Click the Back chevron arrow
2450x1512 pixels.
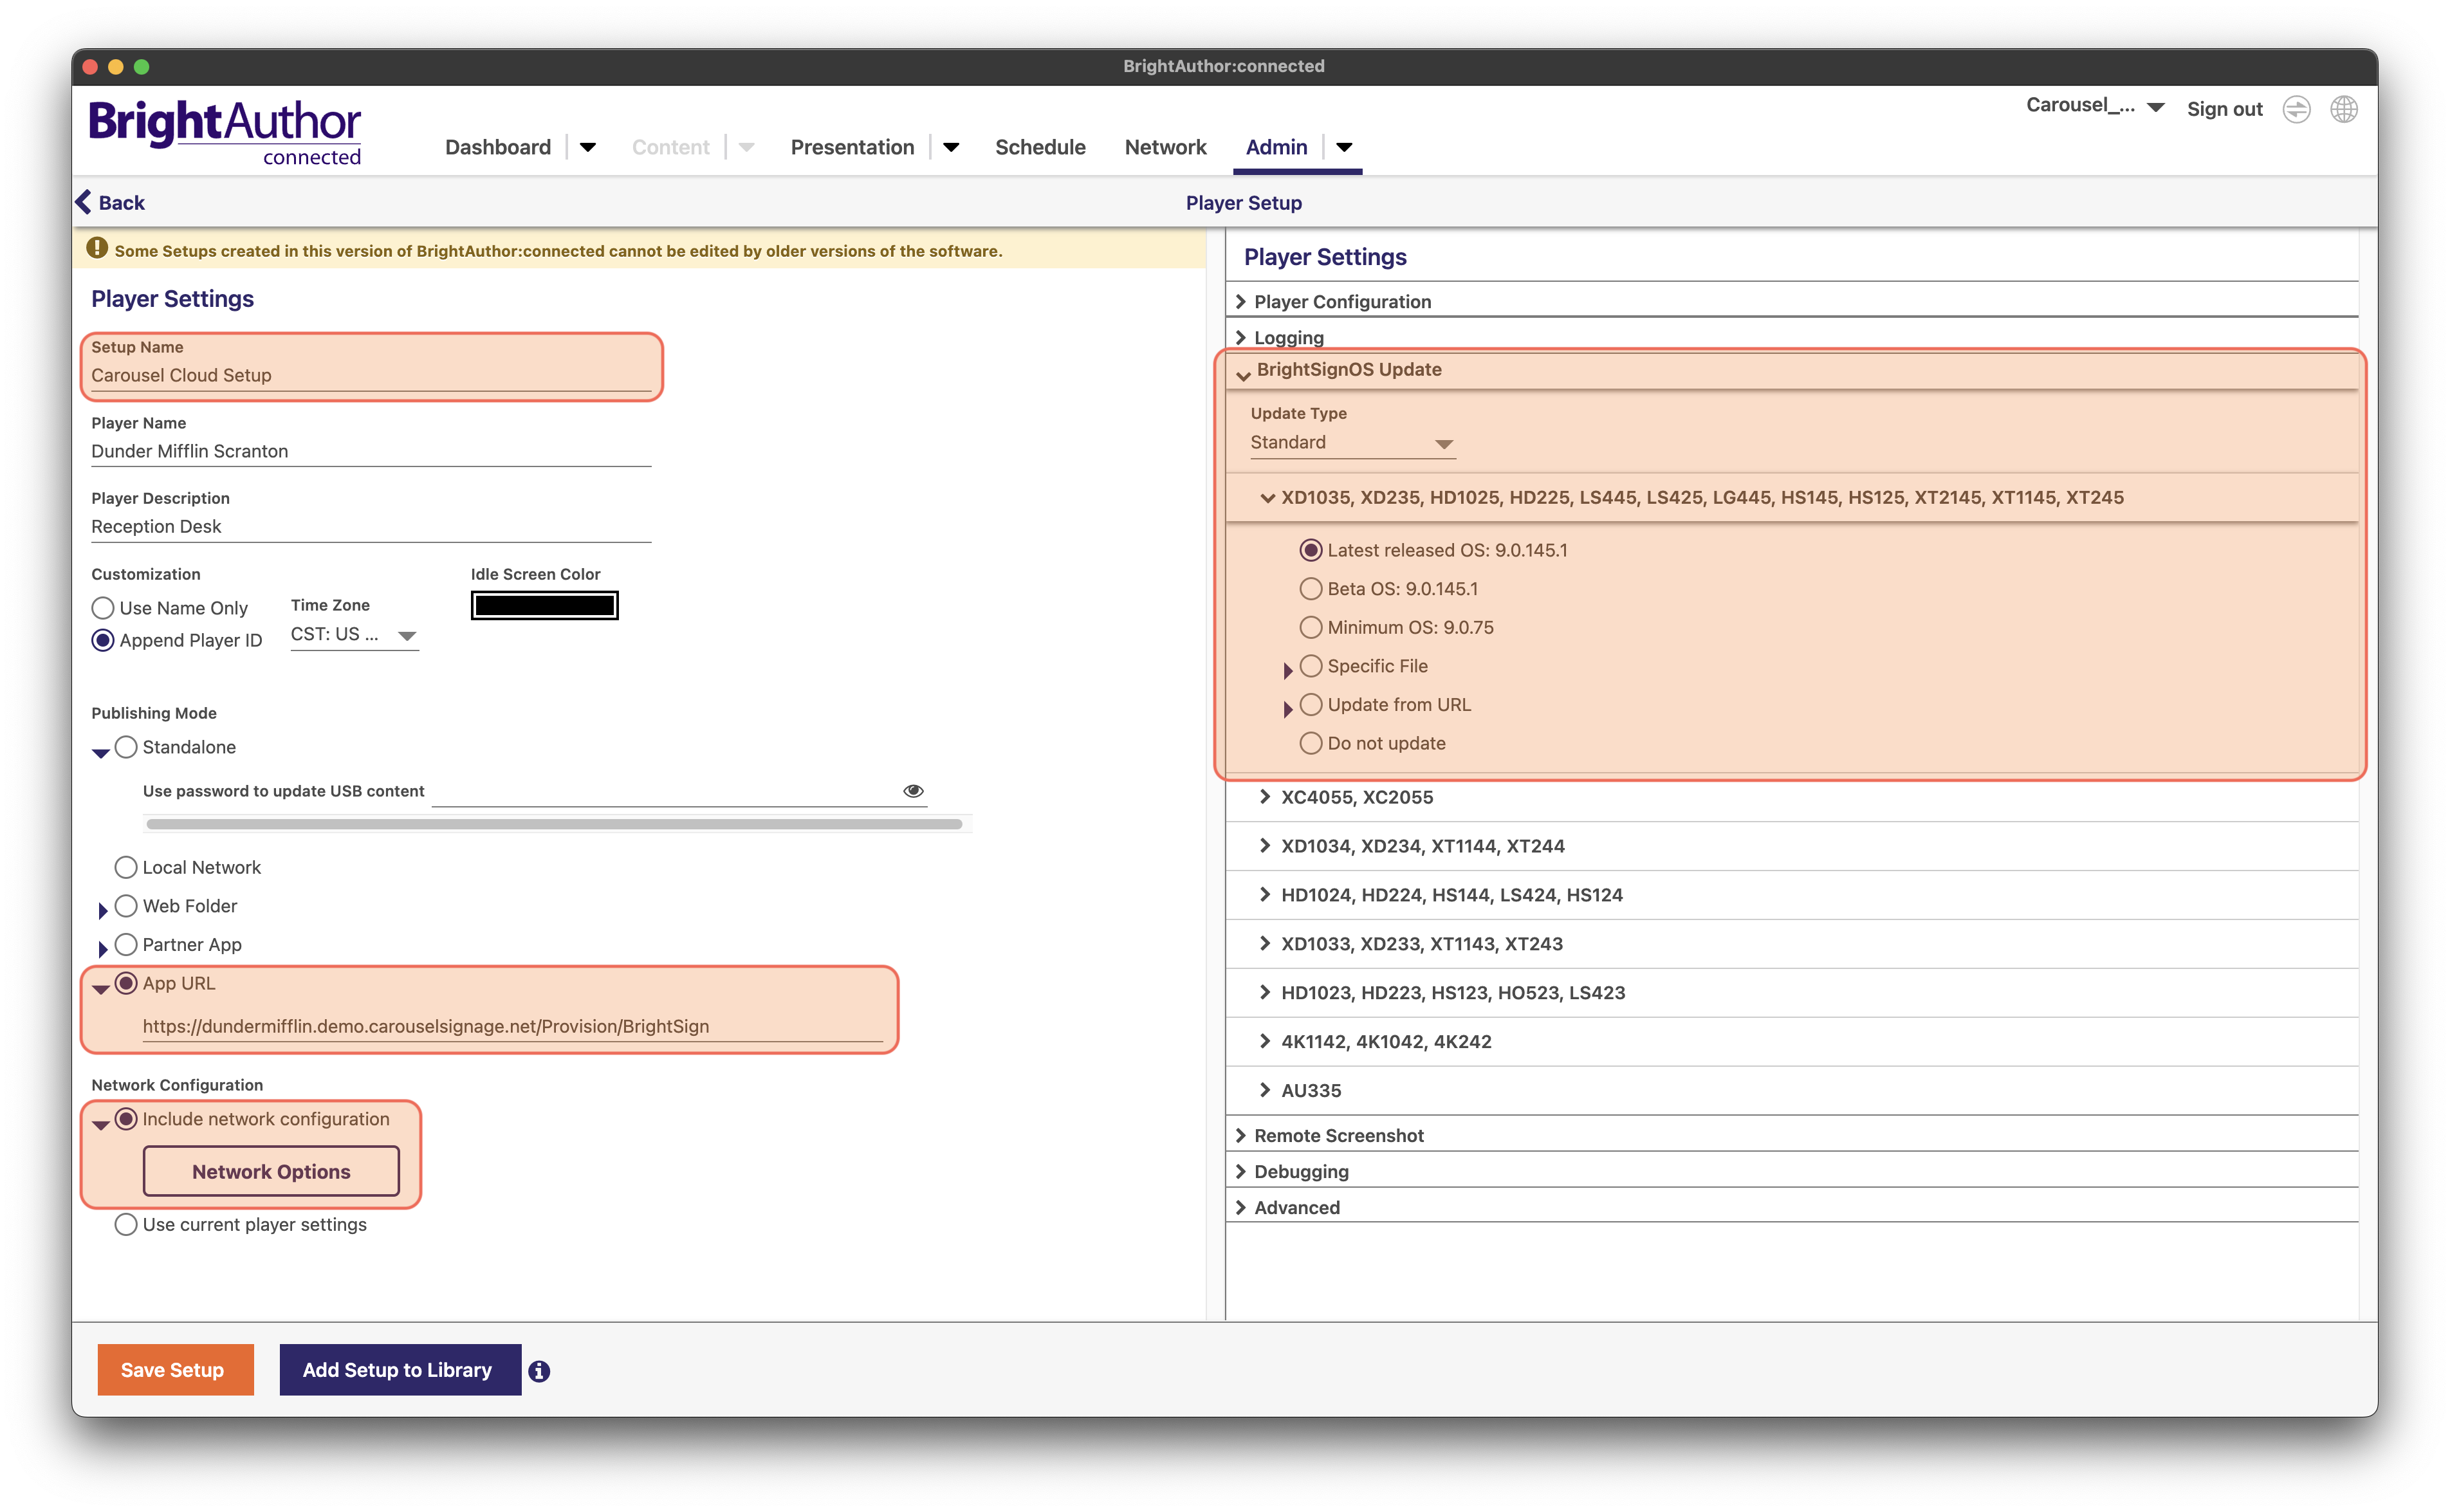tap(84, 202)
